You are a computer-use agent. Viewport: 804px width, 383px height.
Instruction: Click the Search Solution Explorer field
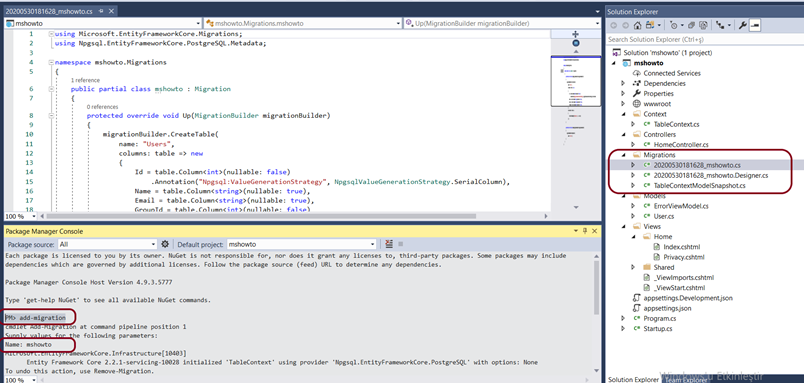(704, 39)
